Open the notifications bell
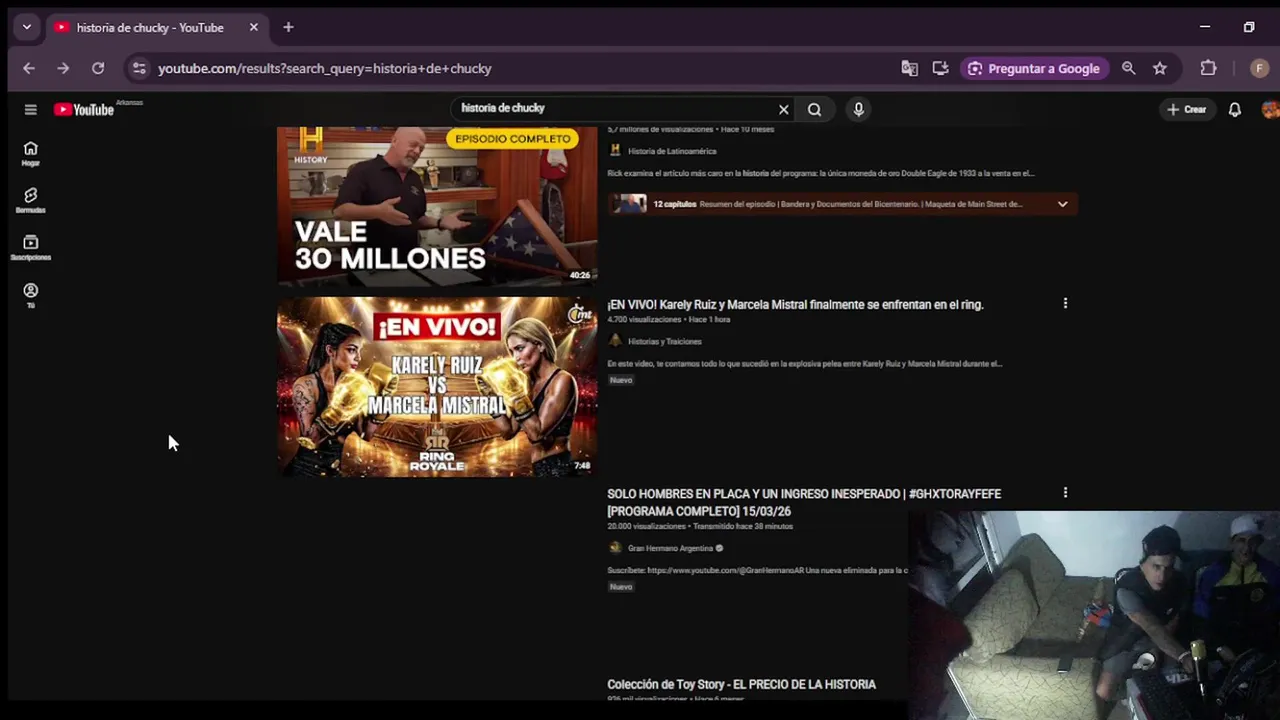The width and height of the screenshot is (1280, 720). click(1235, 110)
